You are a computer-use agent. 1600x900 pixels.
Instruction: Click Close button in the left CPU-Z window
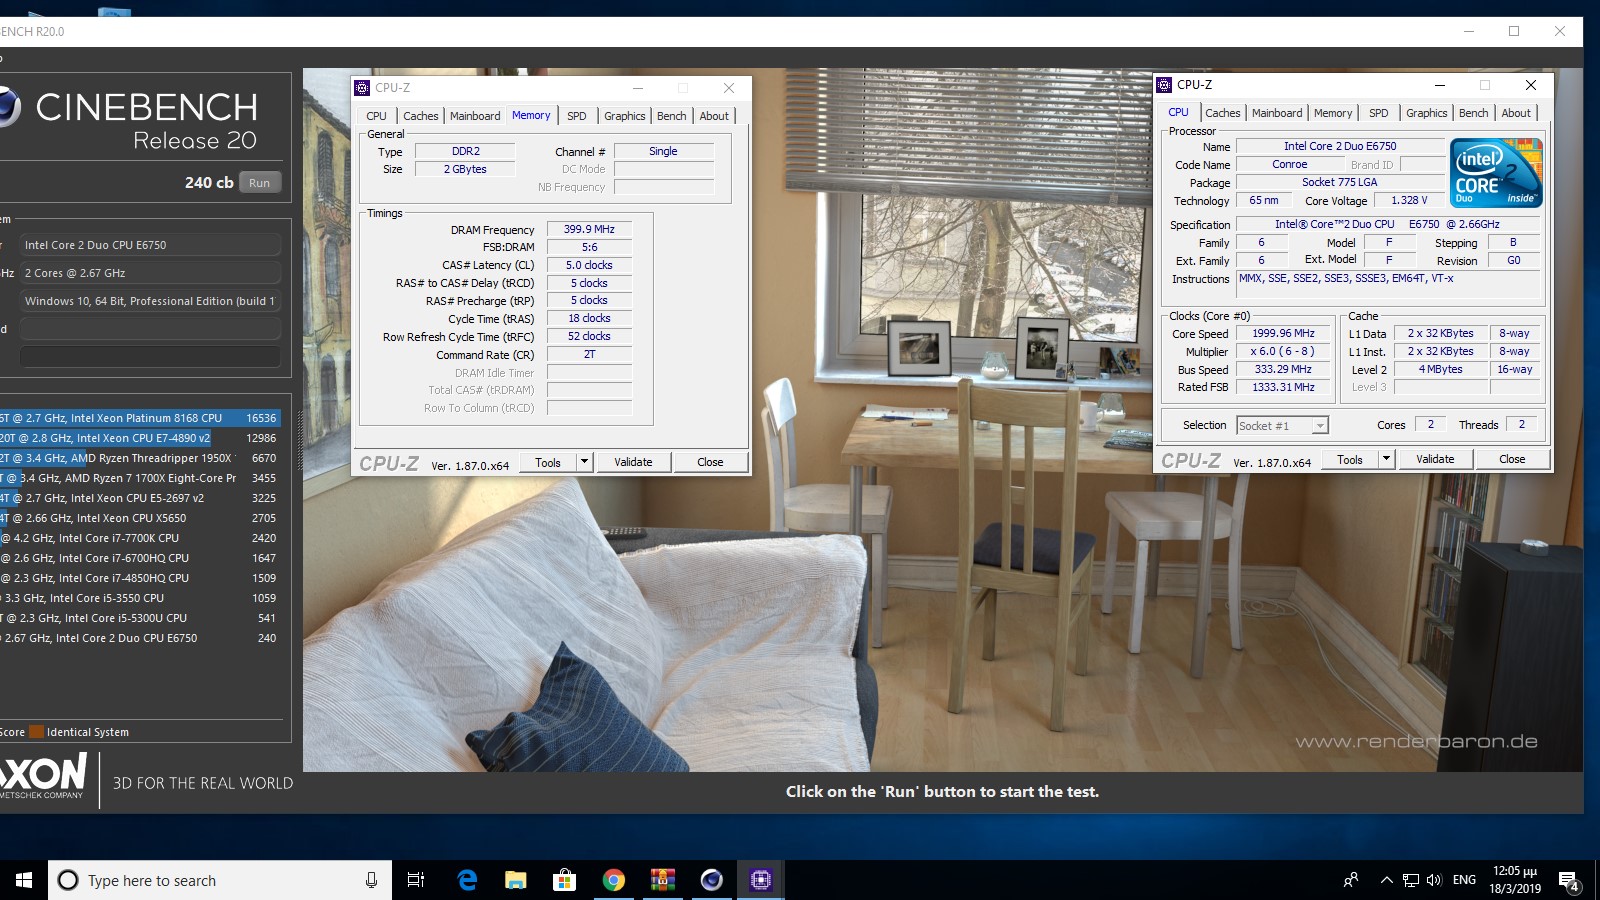point(710,462)
